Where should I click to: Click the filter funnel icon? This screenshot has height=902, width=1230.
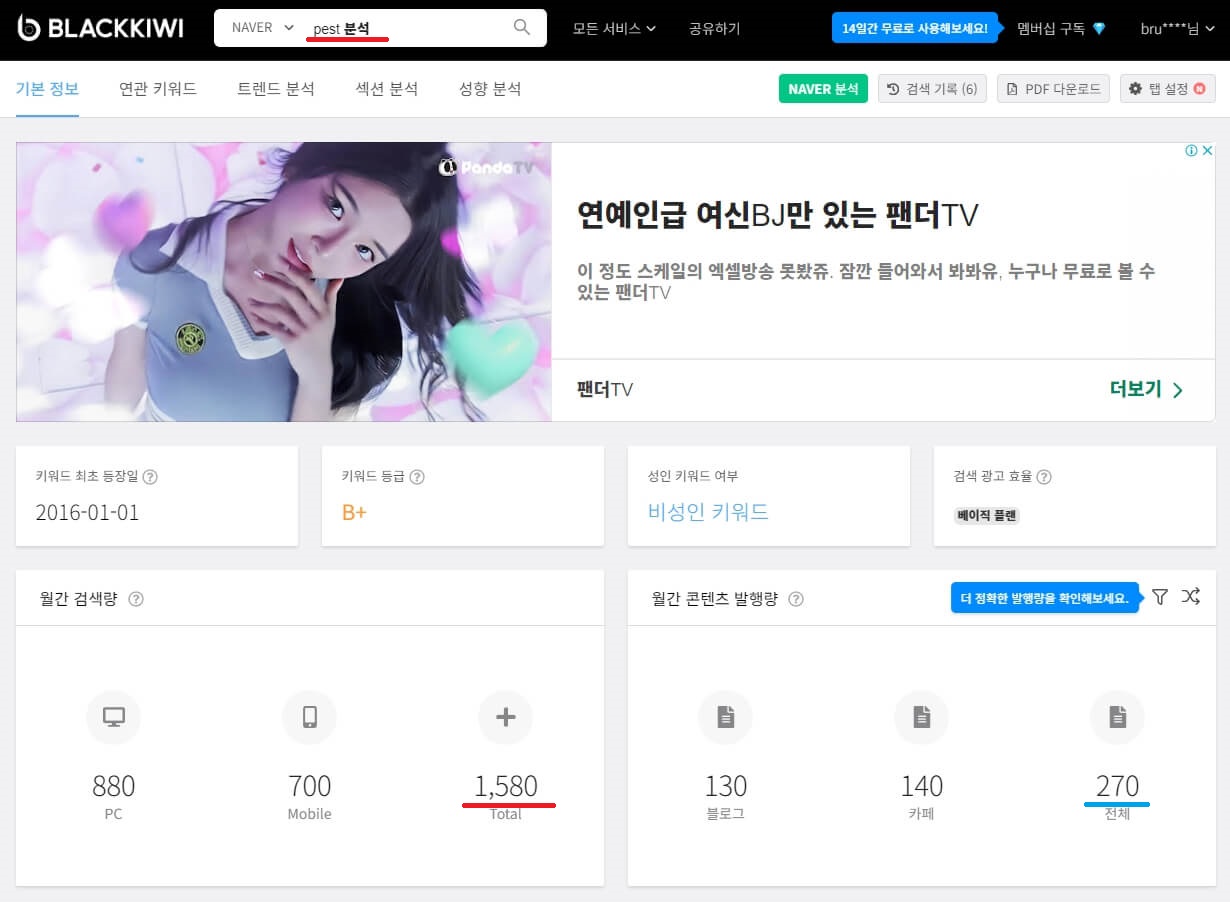1160,597
